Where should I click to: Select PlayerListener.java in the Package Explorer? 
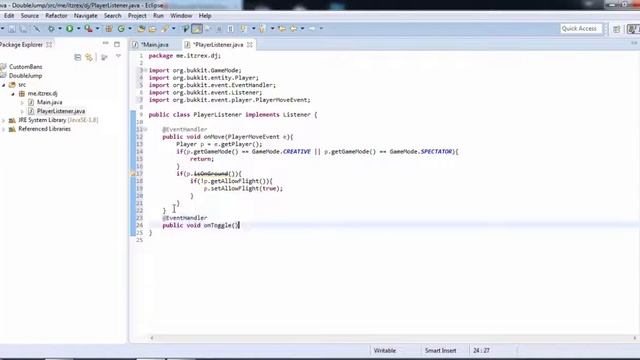pos(61,111)
